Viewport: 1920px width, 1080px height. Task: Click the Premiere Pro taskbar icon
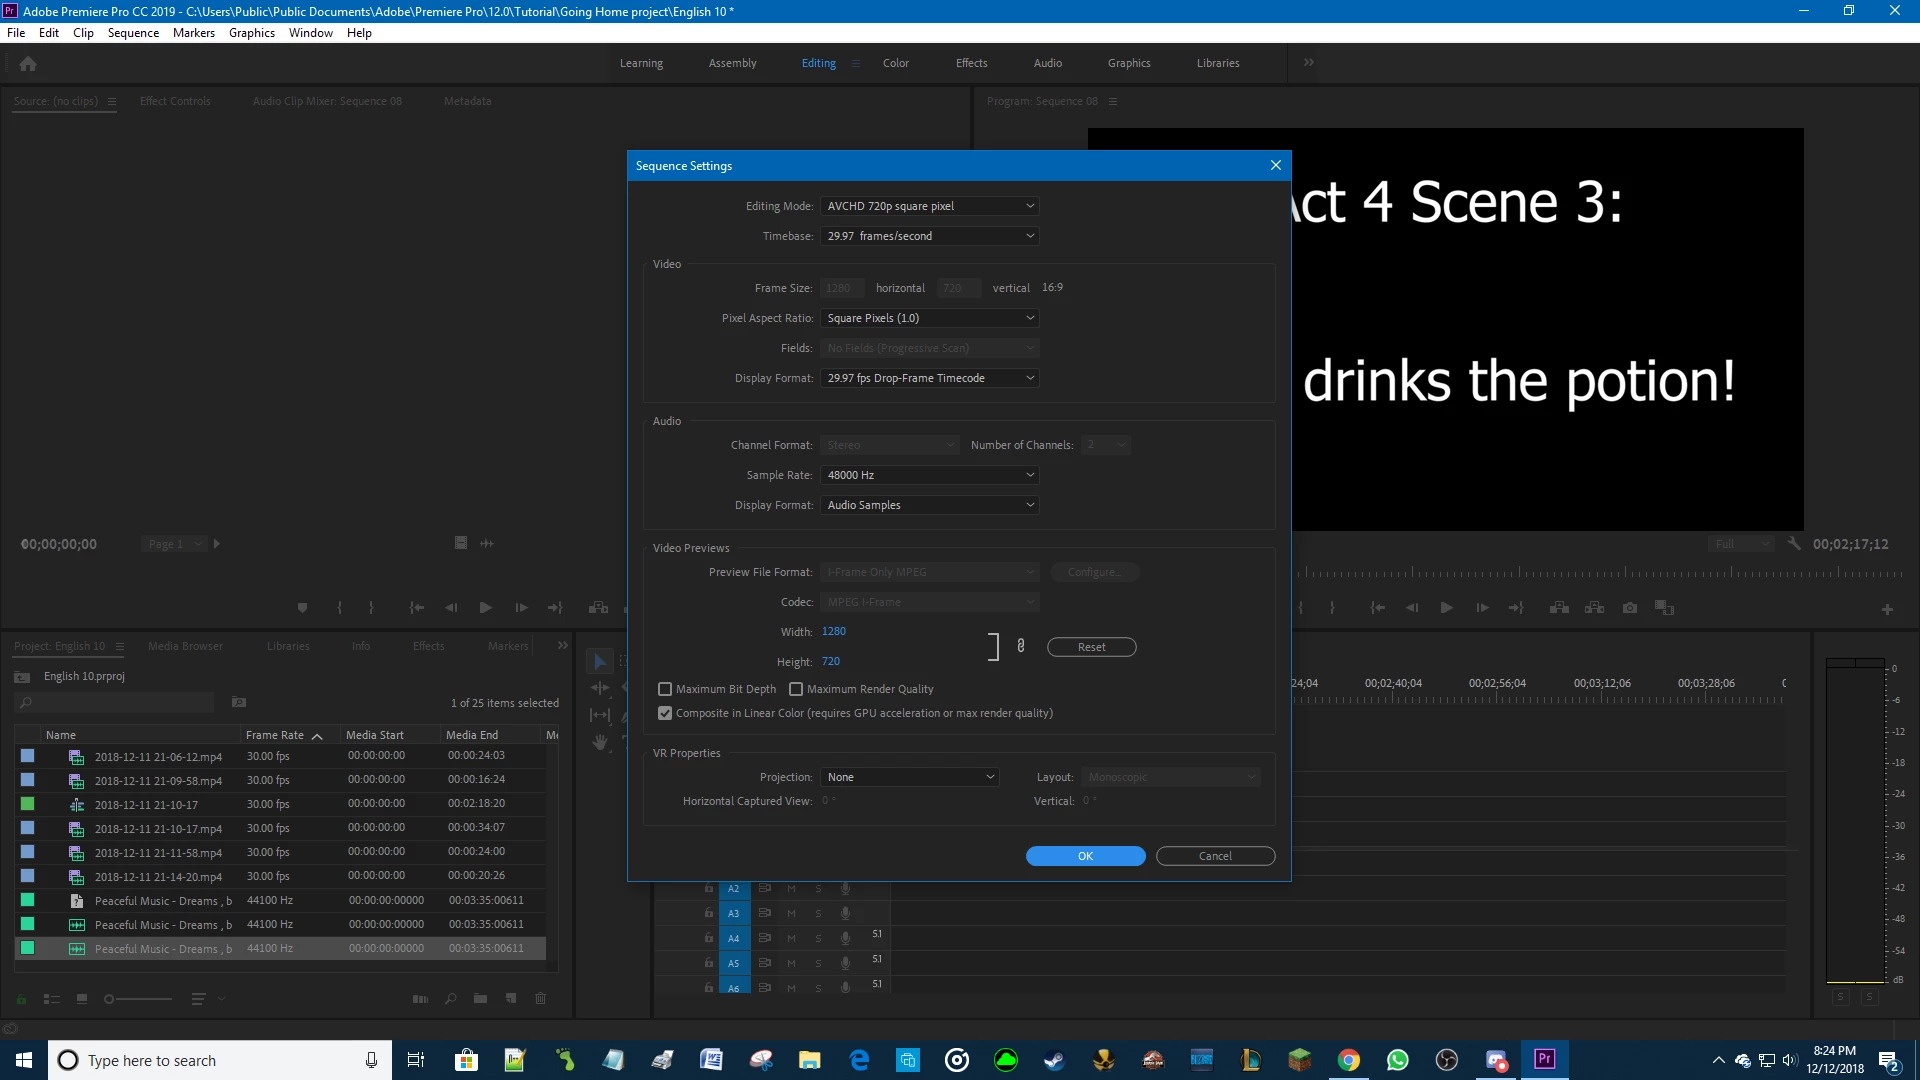click(x=1544, y=1059)
